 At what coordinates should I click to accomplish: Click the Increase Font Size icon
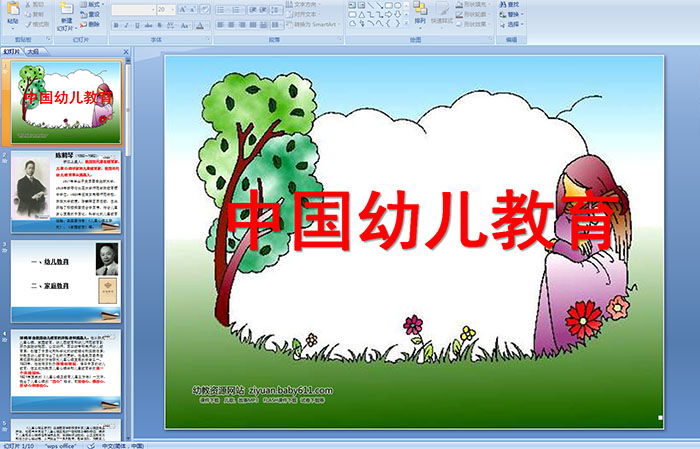[x=183, y=9]
